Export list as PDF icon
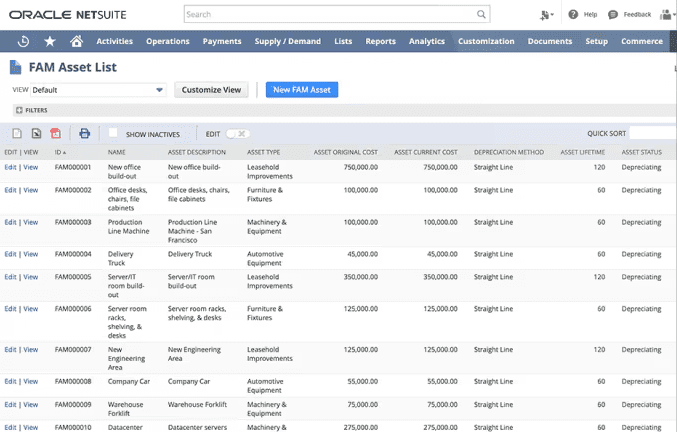The width and height of the screenshot is (677, 432). tap(55, 133)
